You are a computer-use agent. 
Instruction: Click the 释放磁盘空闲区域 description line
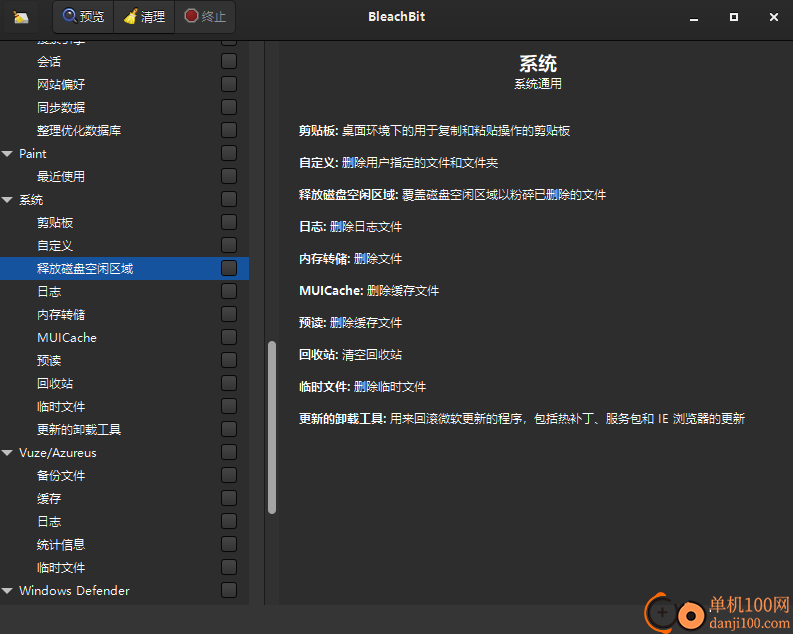point(452,195)
